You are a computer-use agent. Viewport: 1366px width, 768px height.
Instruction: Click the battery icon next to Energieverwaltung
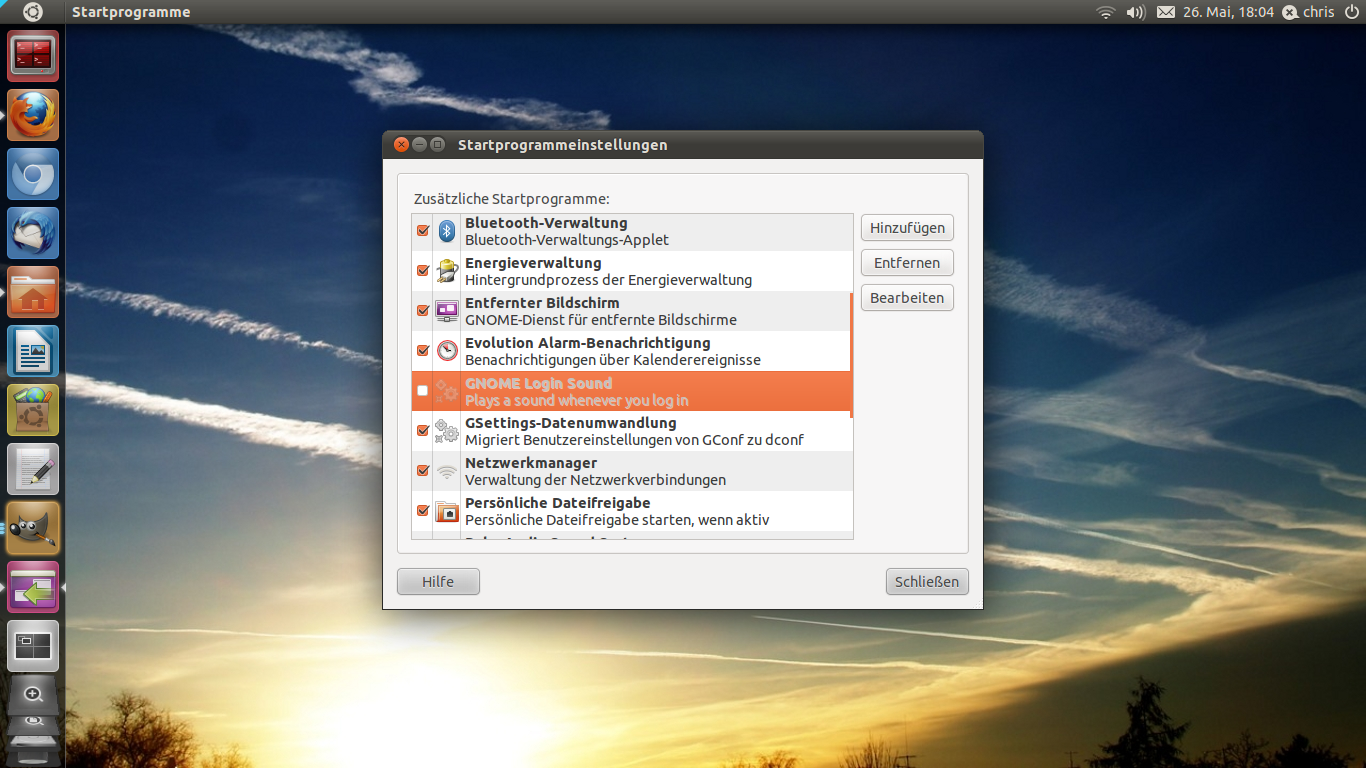[x=446, y=270]
